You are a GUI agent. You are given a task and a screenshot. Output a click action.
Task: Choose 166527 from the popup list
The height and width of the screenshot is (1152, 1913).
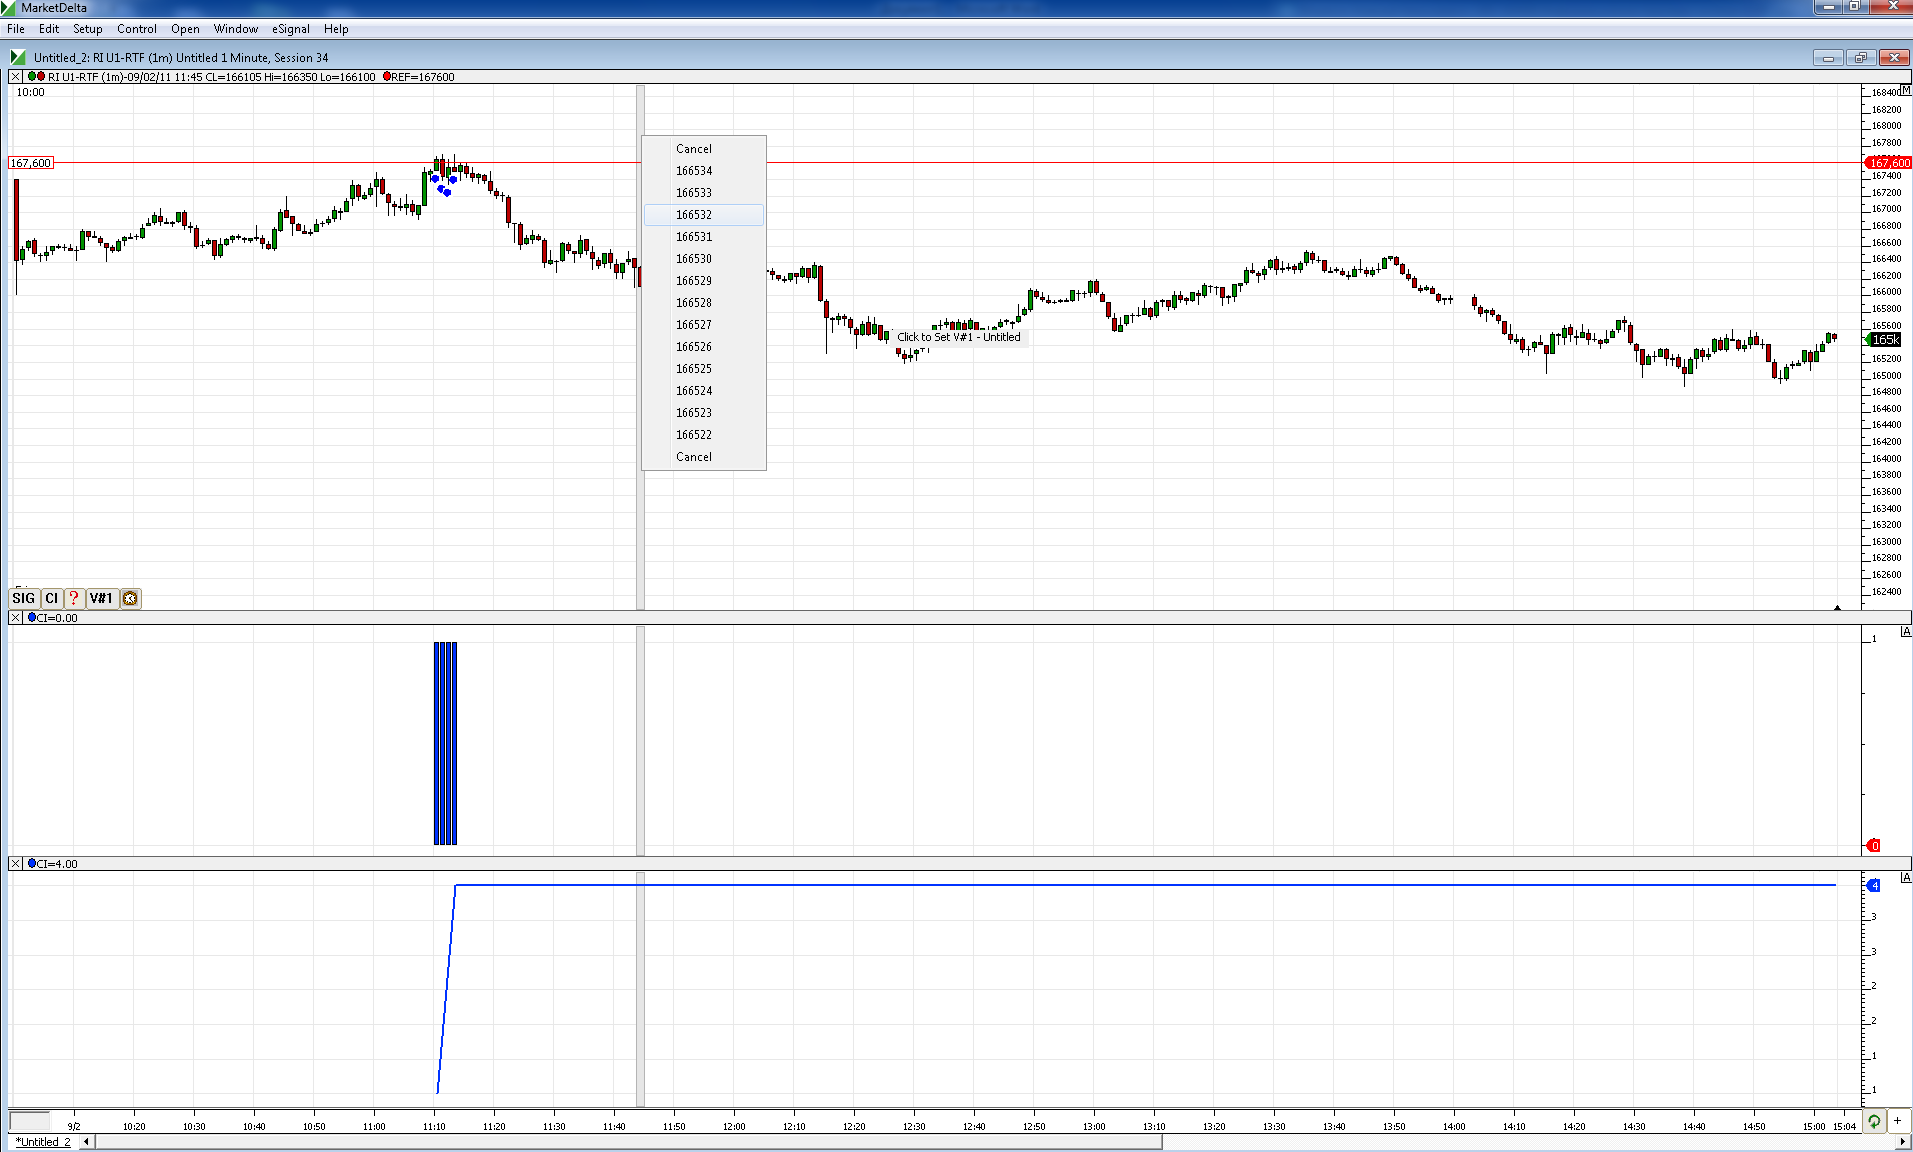pos(694,325)
